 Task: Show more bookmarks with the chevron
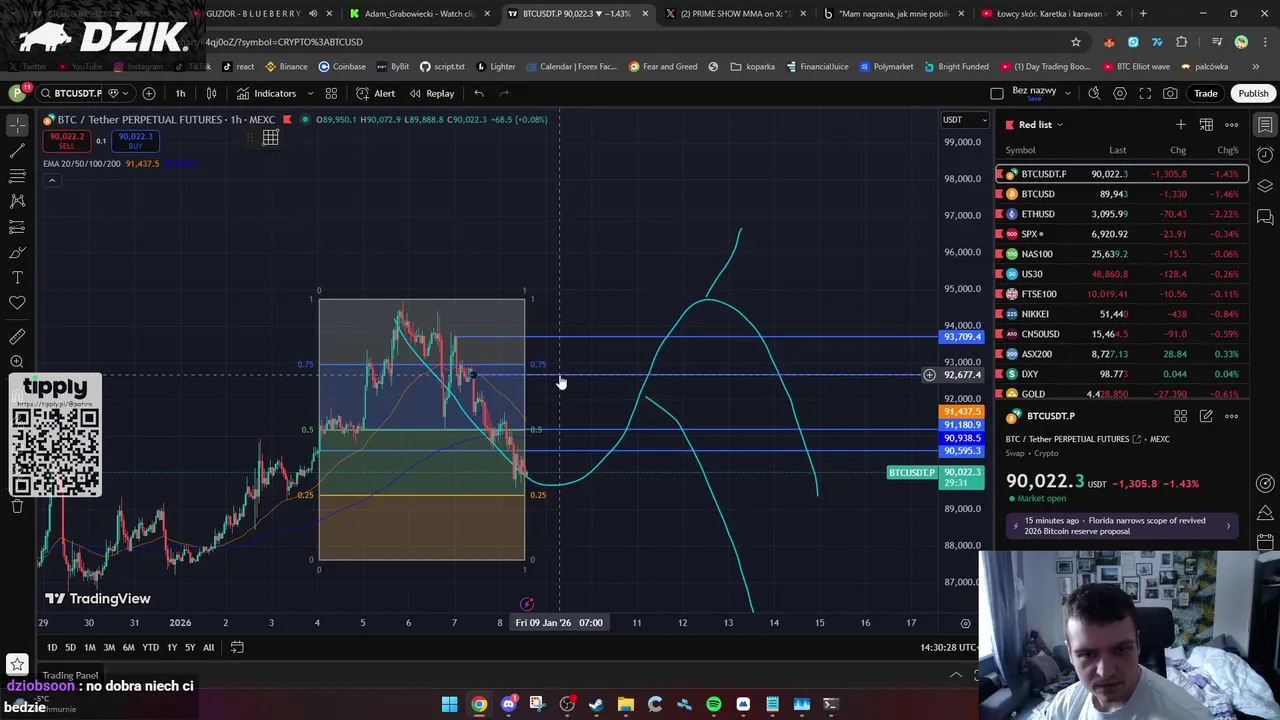tap(1256, 66)
